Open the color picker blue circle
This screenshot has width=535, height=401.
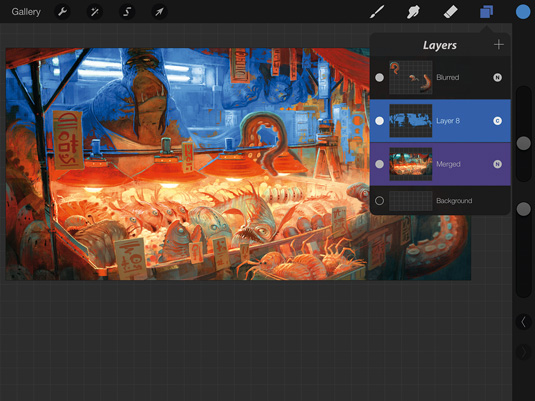tap(523, 12)
